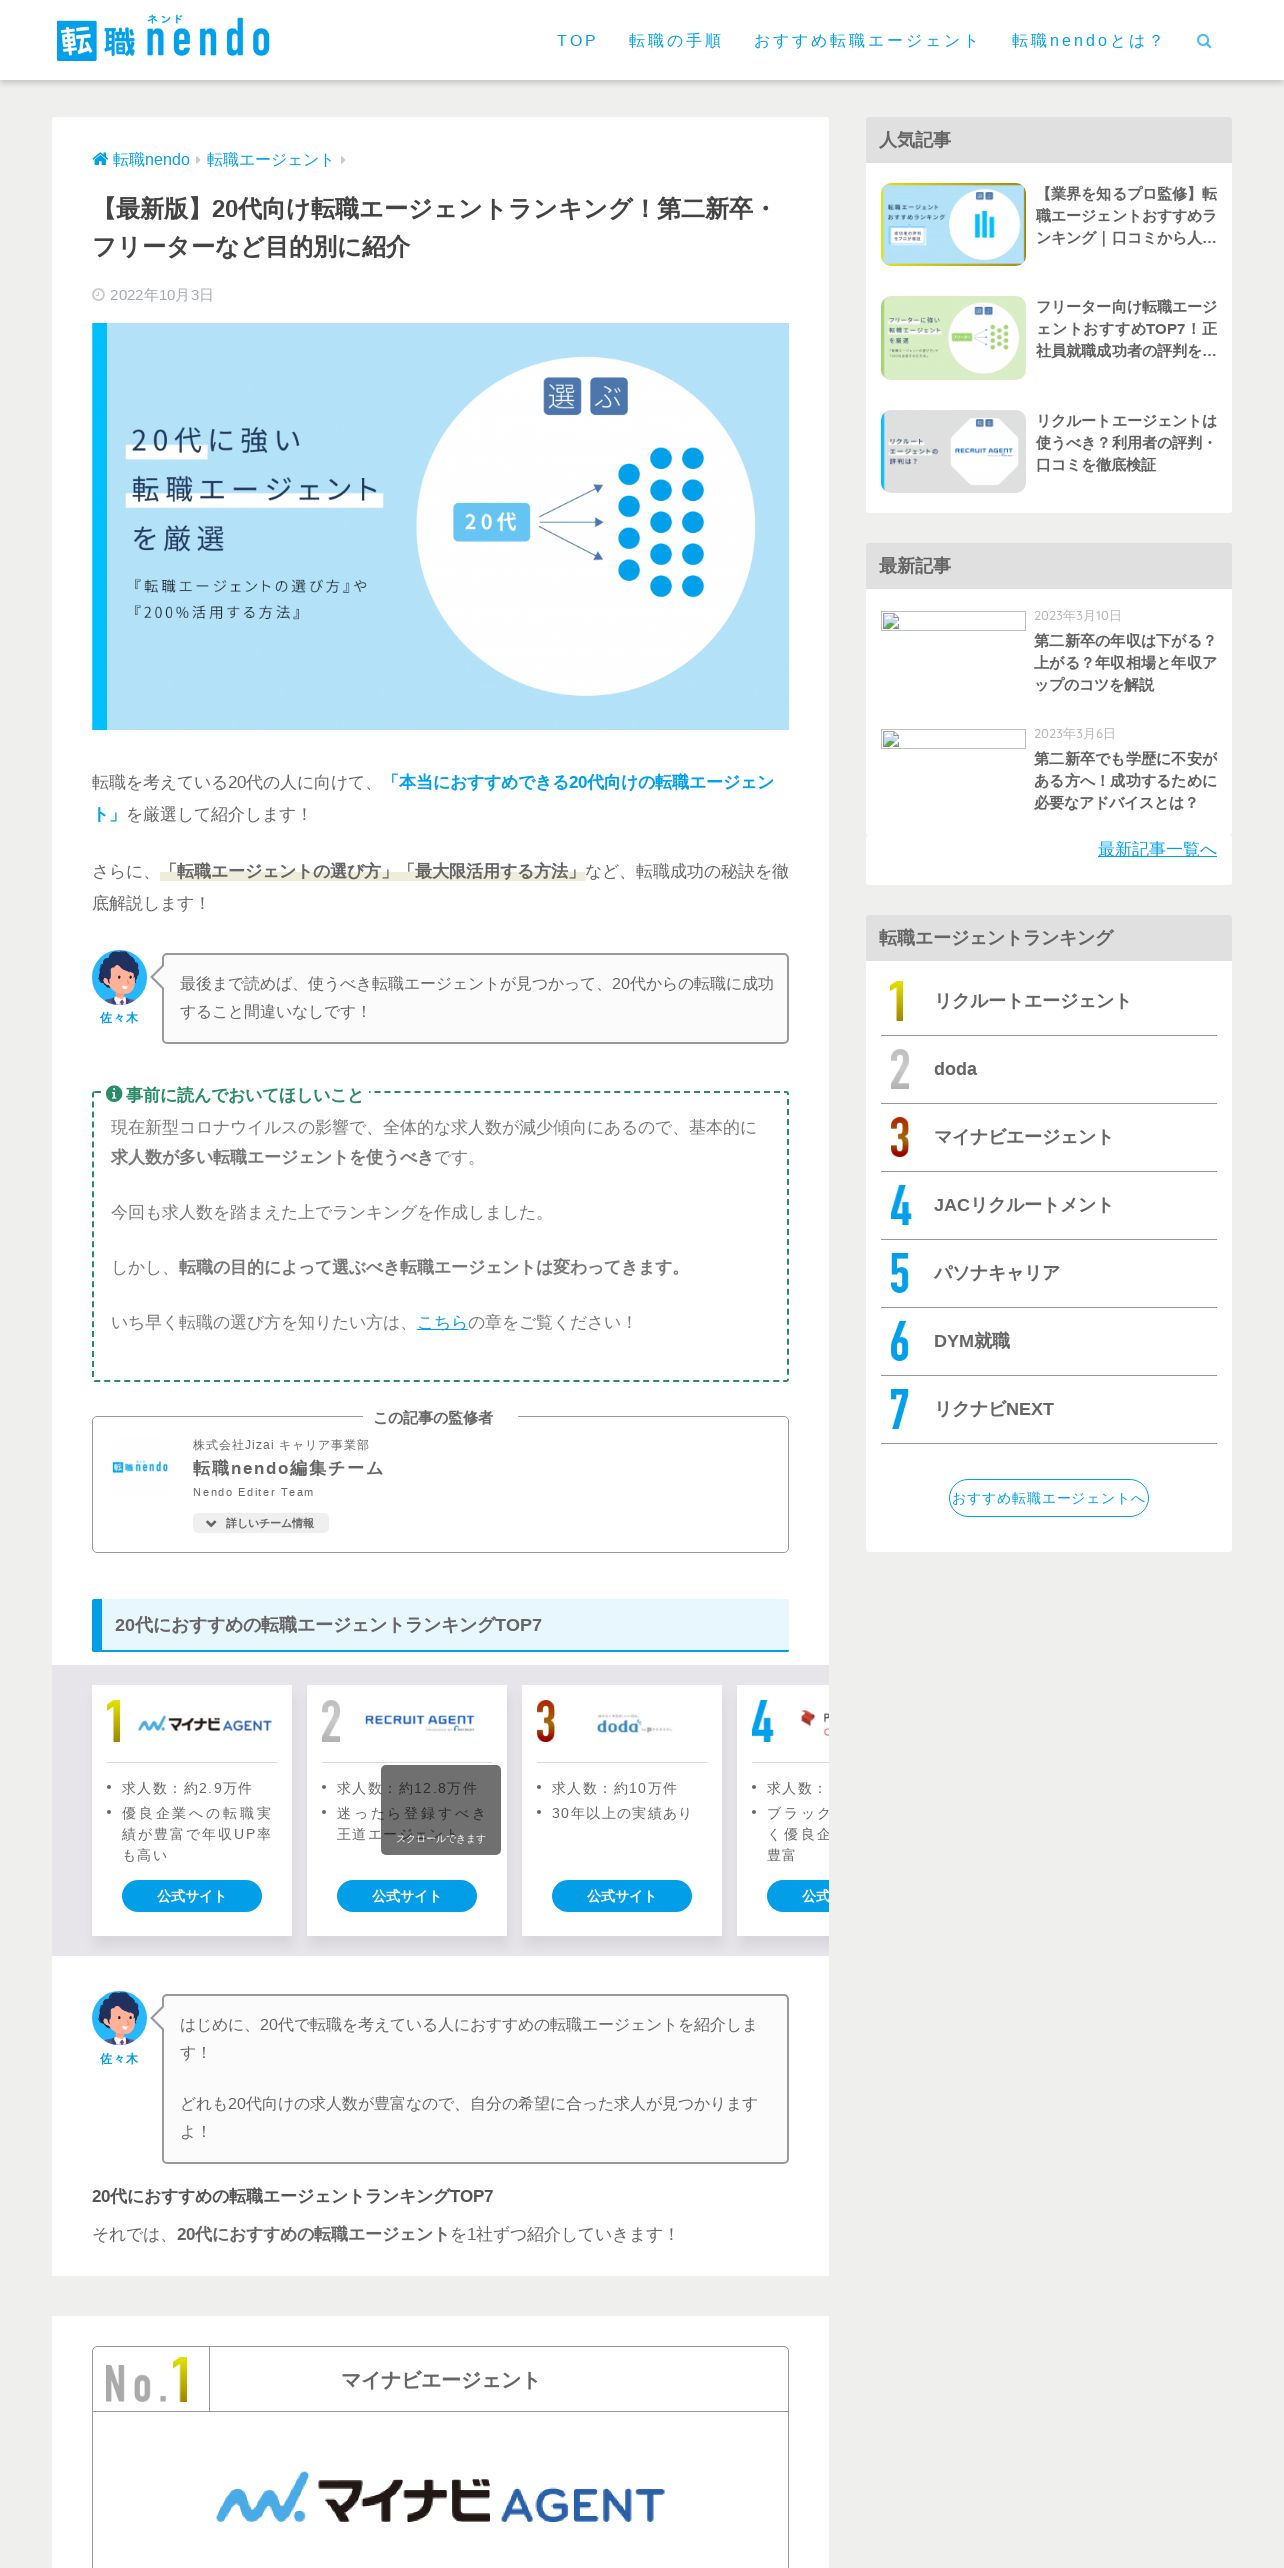Click the 転職nendo breadcrumb link

[x=151, y=160]
